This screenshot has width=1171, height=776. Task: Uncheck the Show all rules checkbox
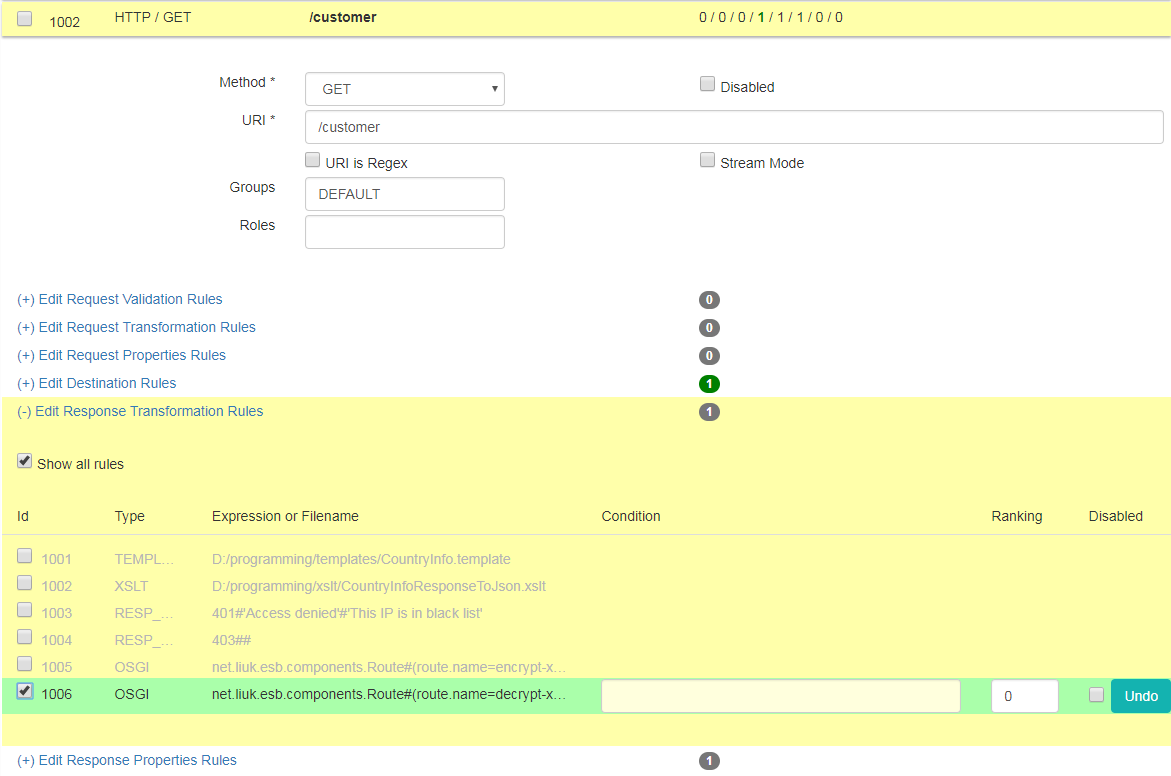point(25,461)
